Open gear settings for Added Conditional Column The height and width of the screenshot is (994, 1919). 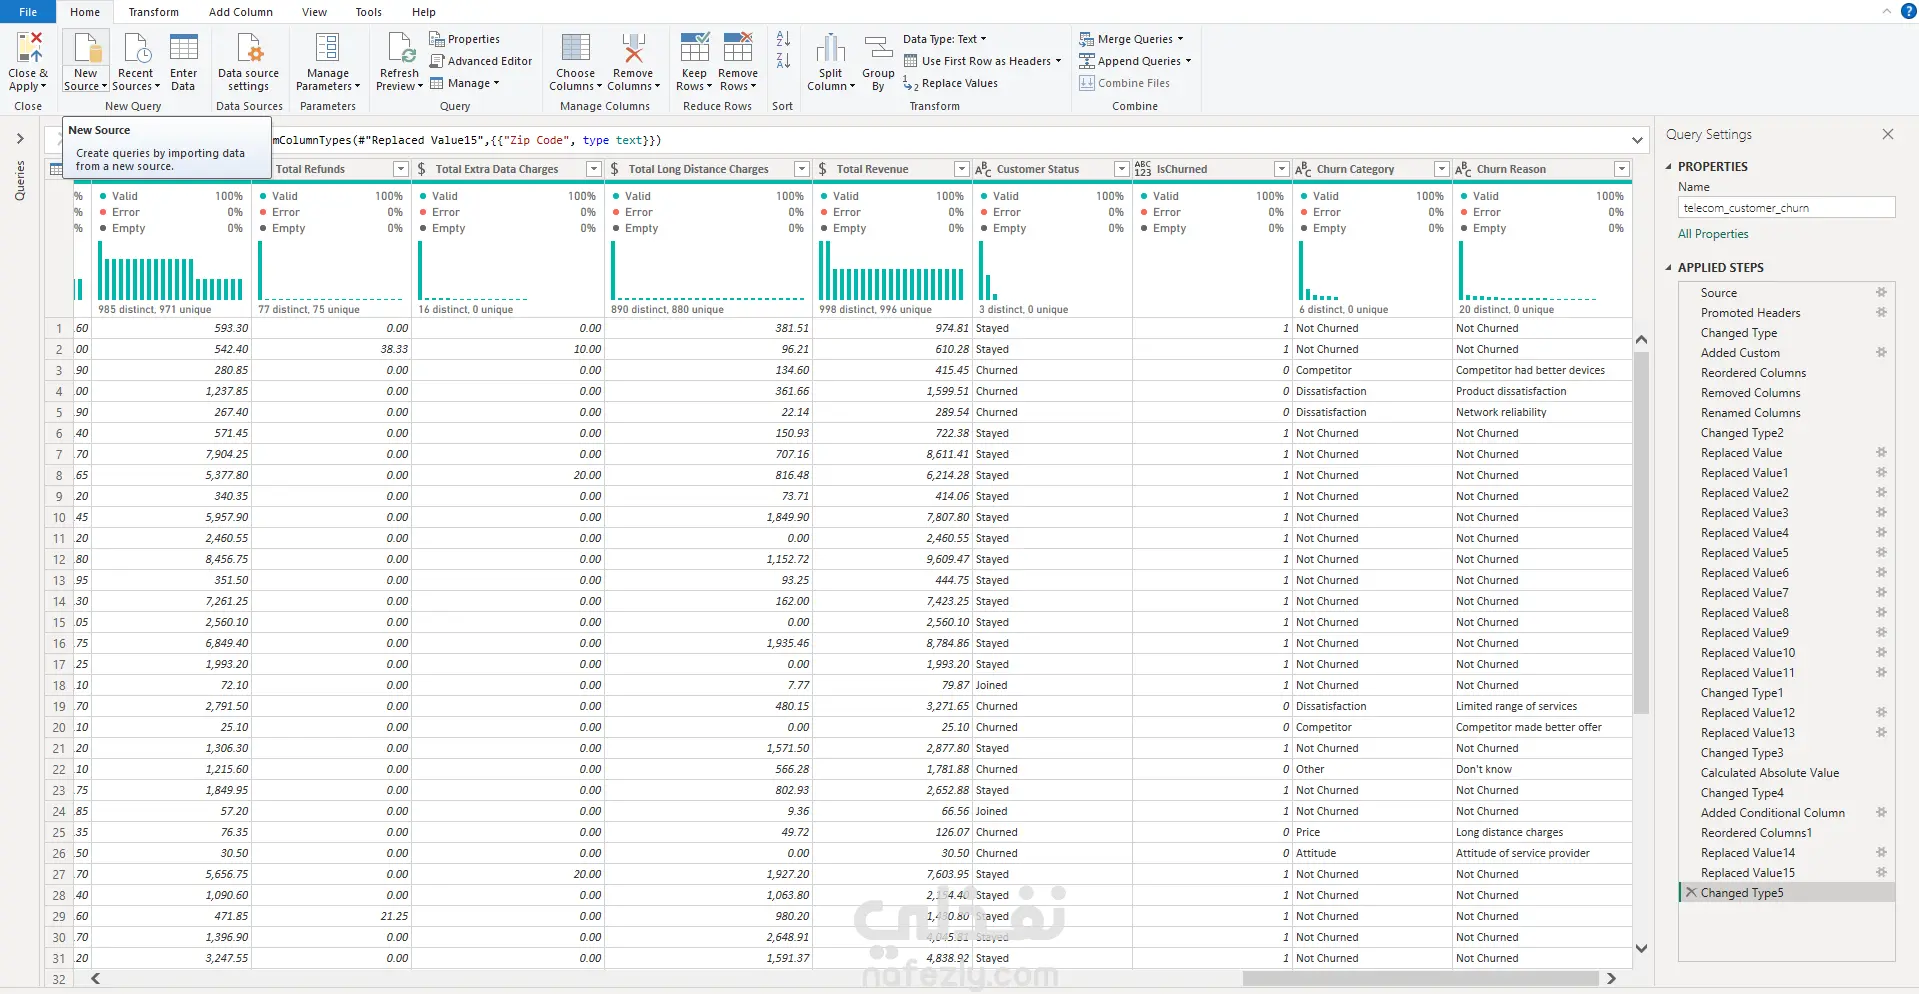coord(1881,813)
